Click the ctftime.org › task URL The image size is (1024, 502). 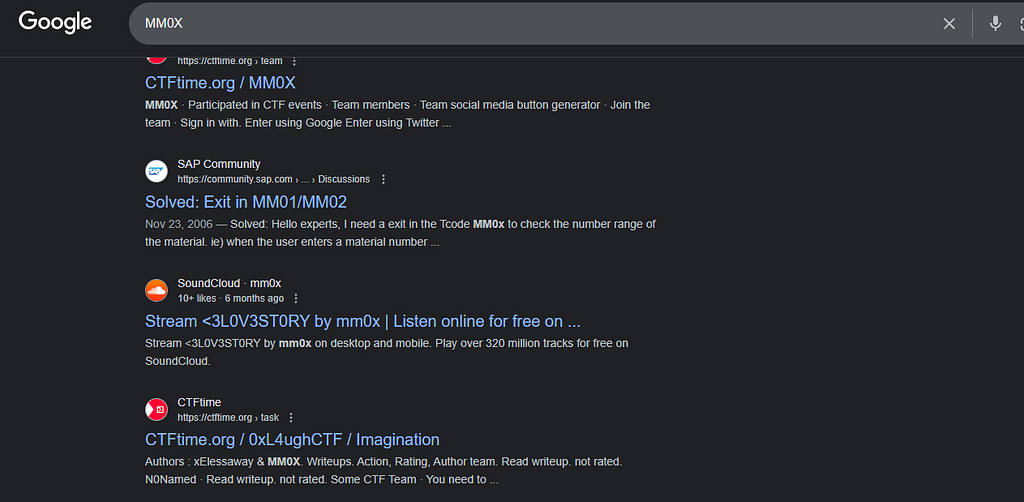pyautogui.click(x=228, y=418)
